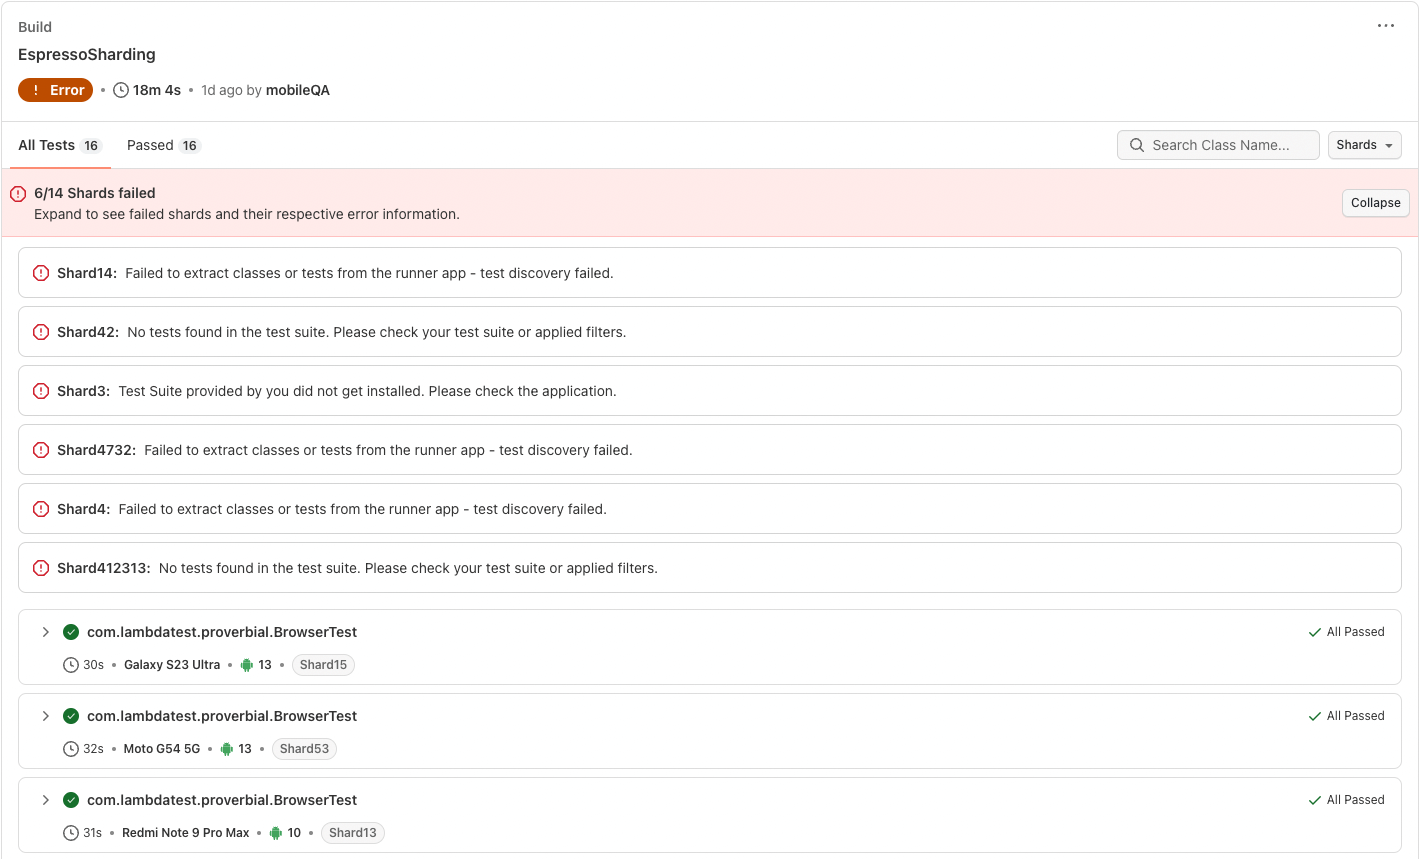
Task: Click the clock icon next to 31s
Action: [71, 833]
